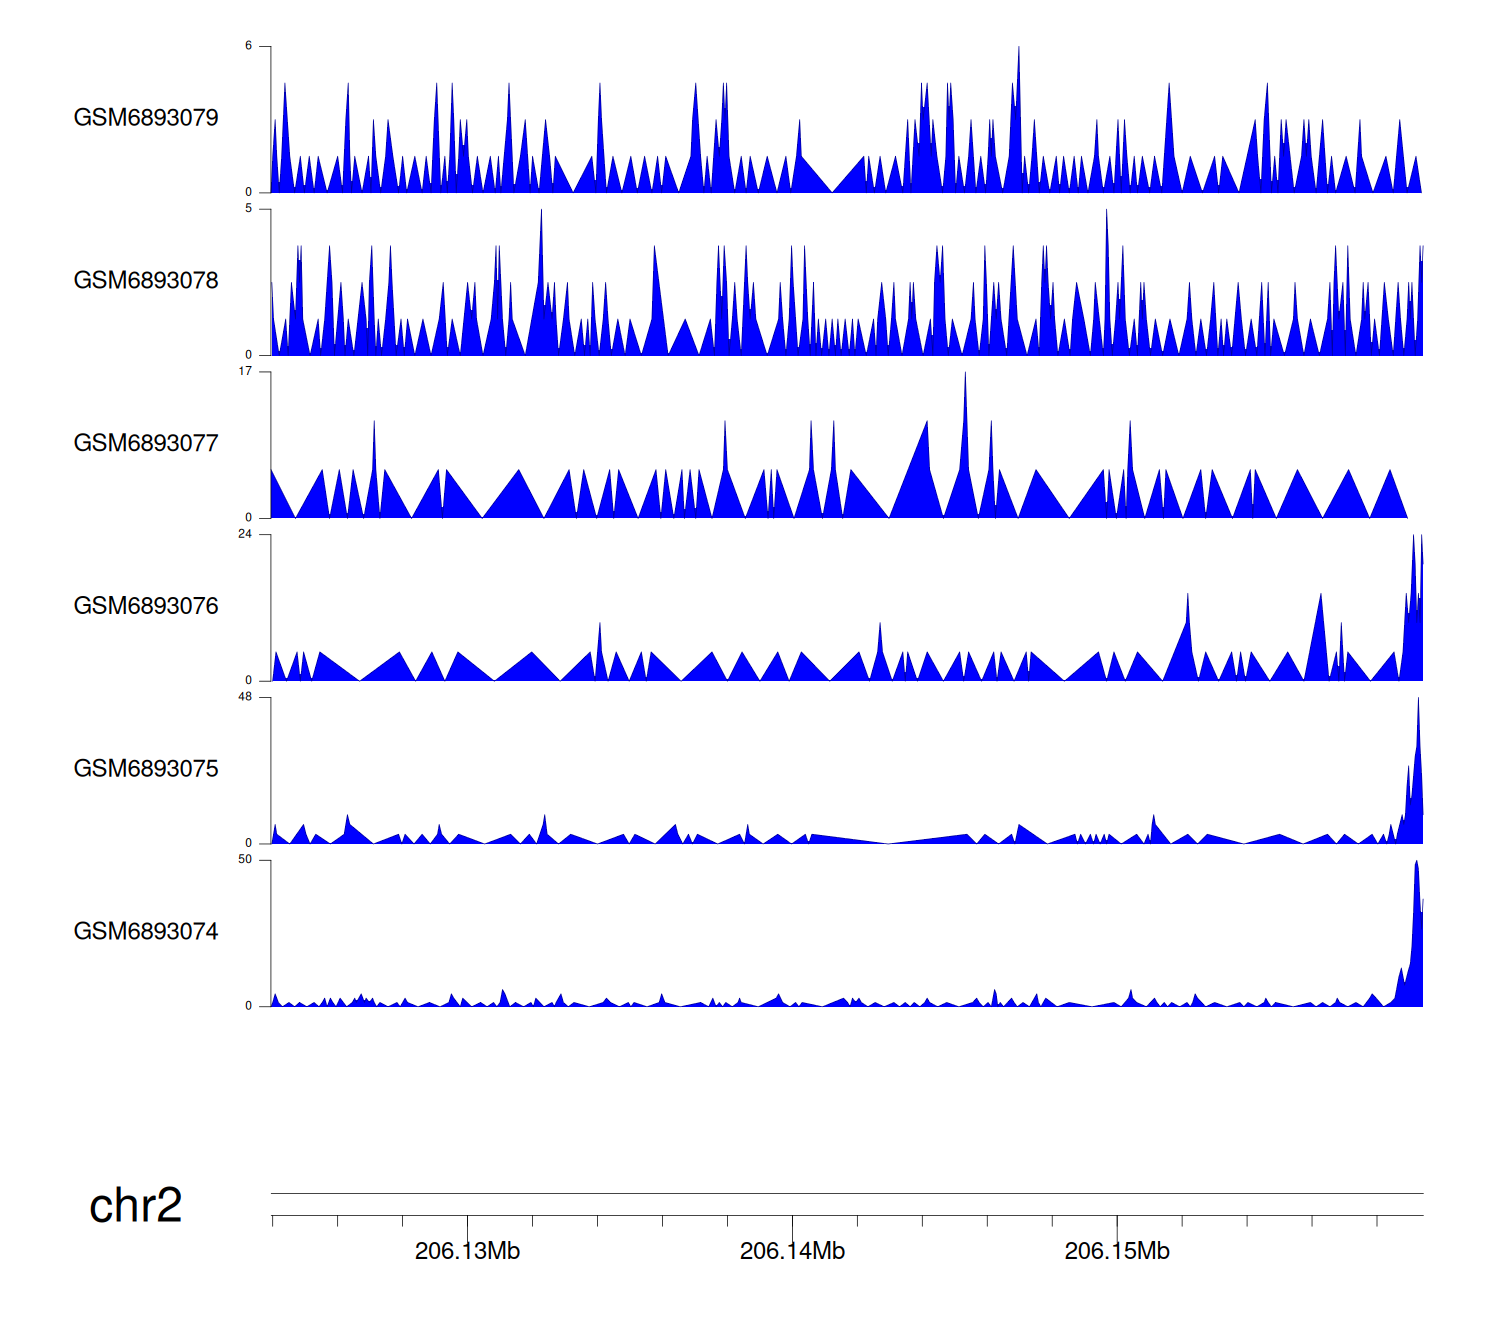Click the 206.15Mb axis position label
Viewport: 1500px width, 1320px height.
point(1117,1252)
